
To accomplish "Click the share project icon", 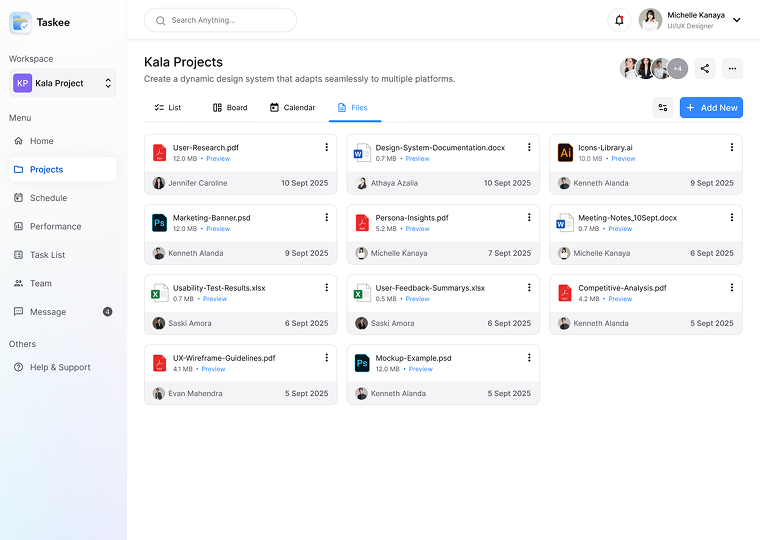I will point(705,68).
